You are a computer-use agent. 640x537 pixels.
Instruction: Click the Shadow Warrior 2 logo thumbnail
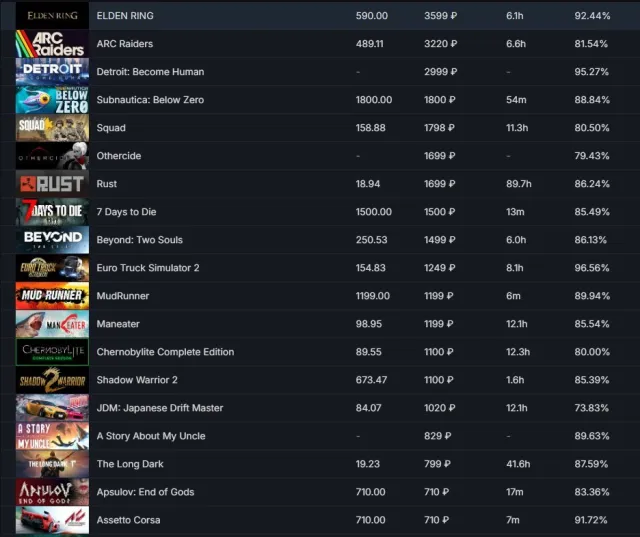(52, 380)
